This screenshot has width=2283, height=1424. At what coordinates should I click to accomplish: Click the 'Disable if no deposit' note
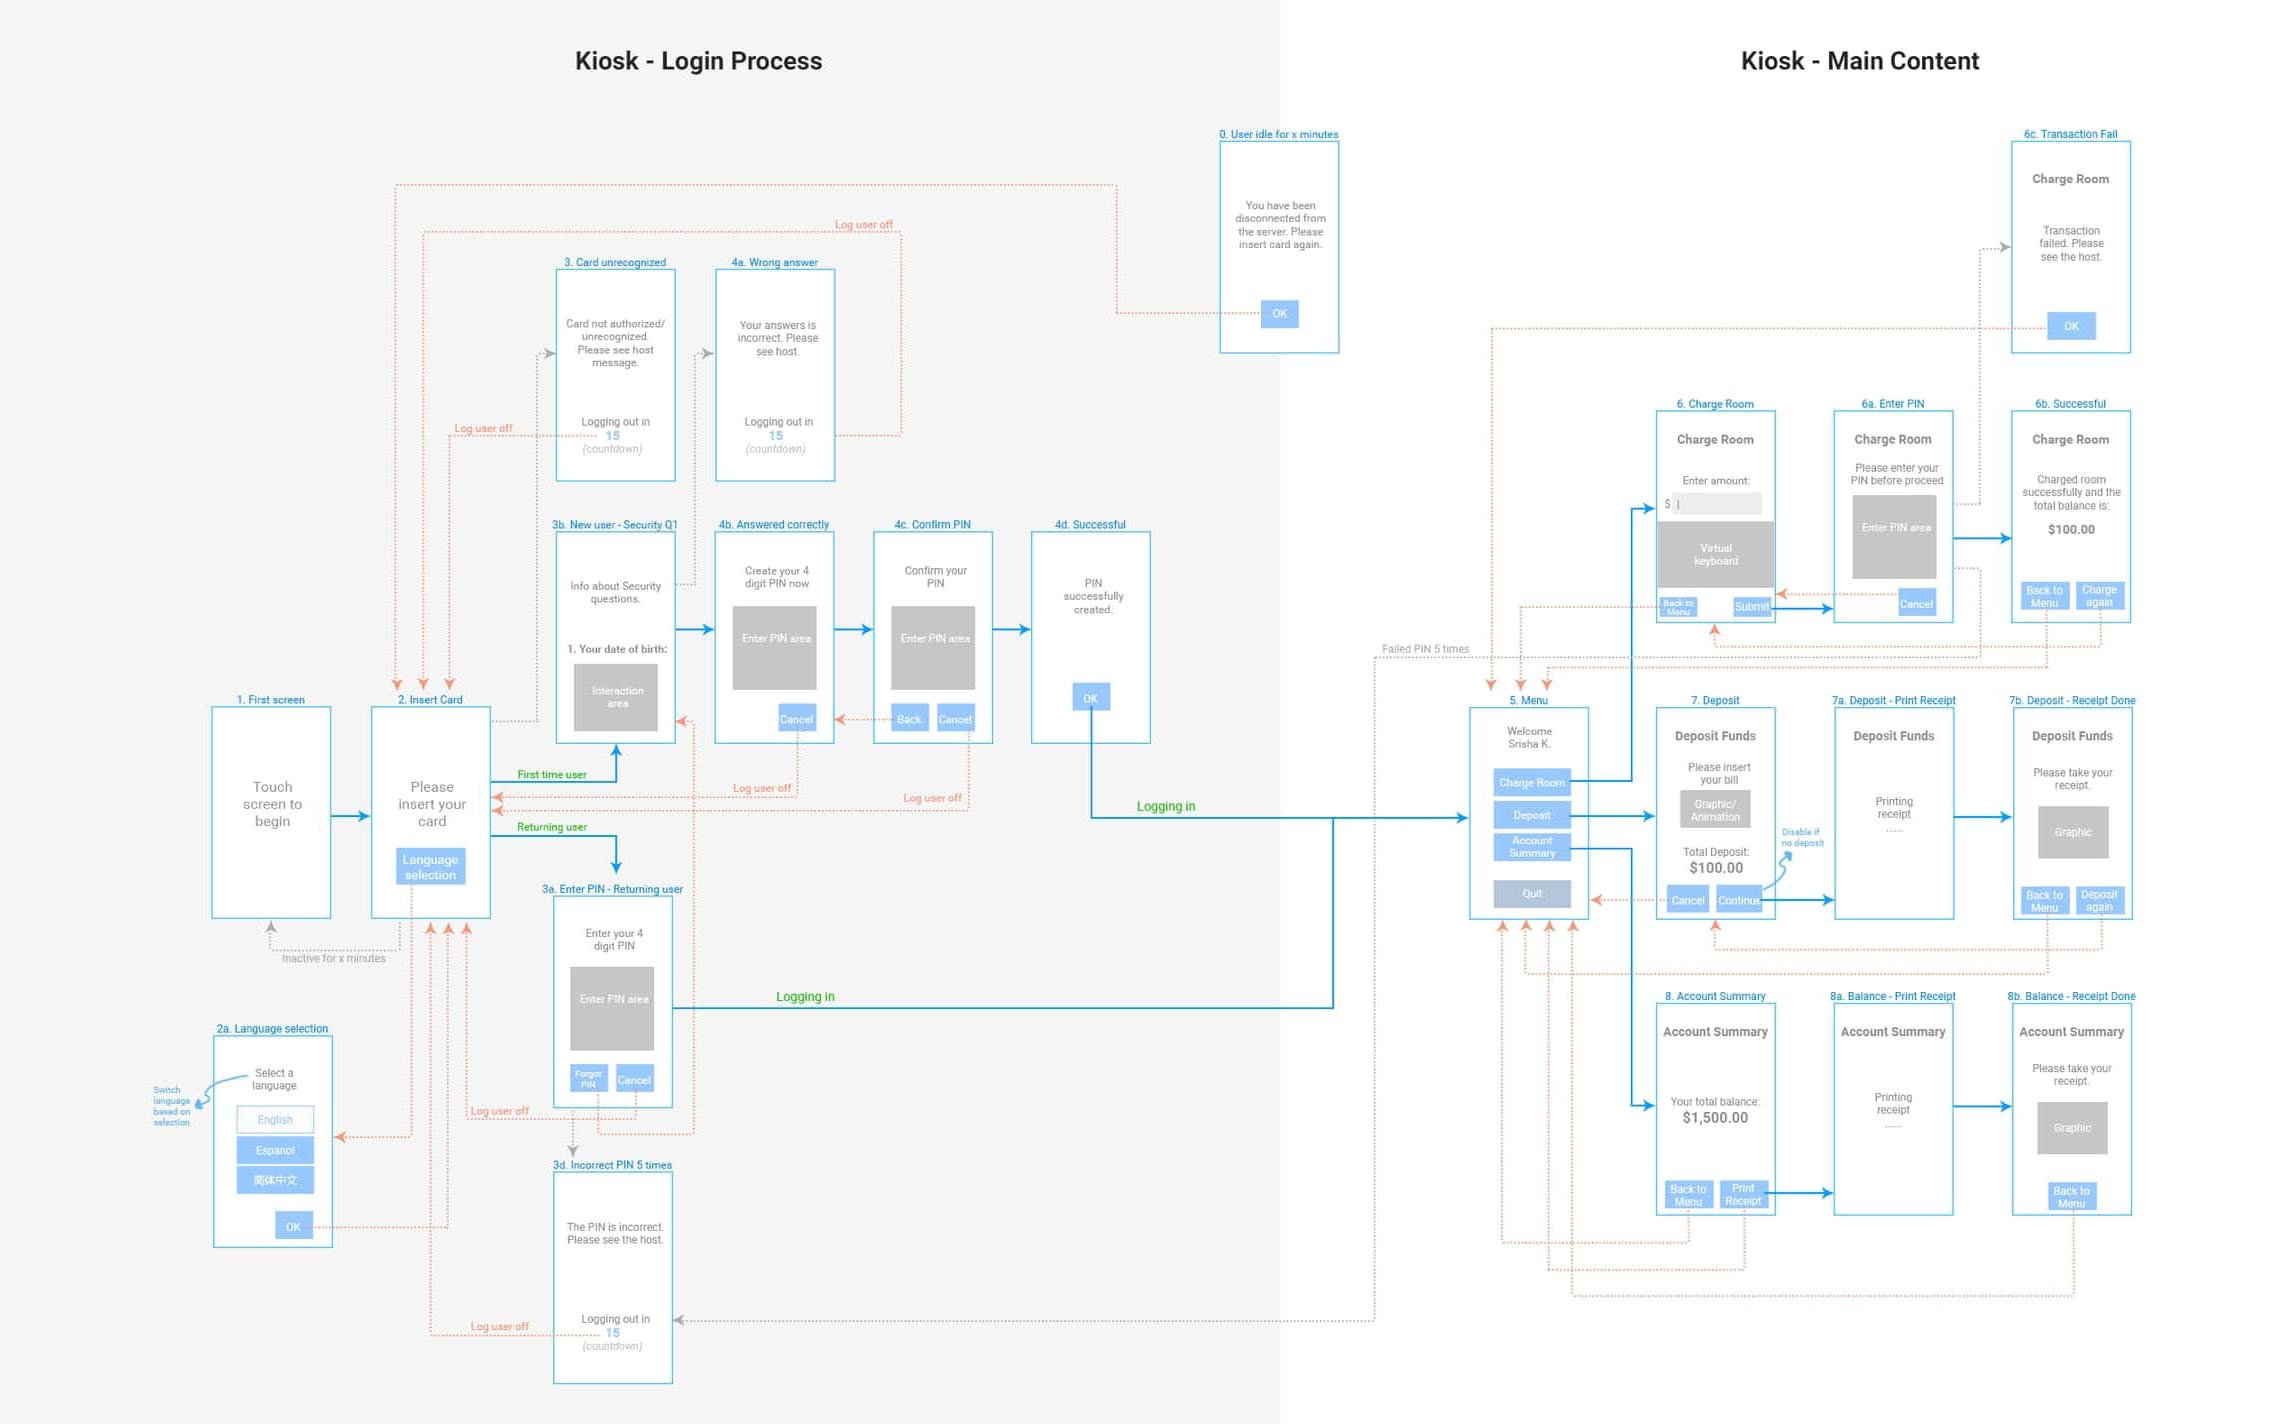coord(1802,838)
